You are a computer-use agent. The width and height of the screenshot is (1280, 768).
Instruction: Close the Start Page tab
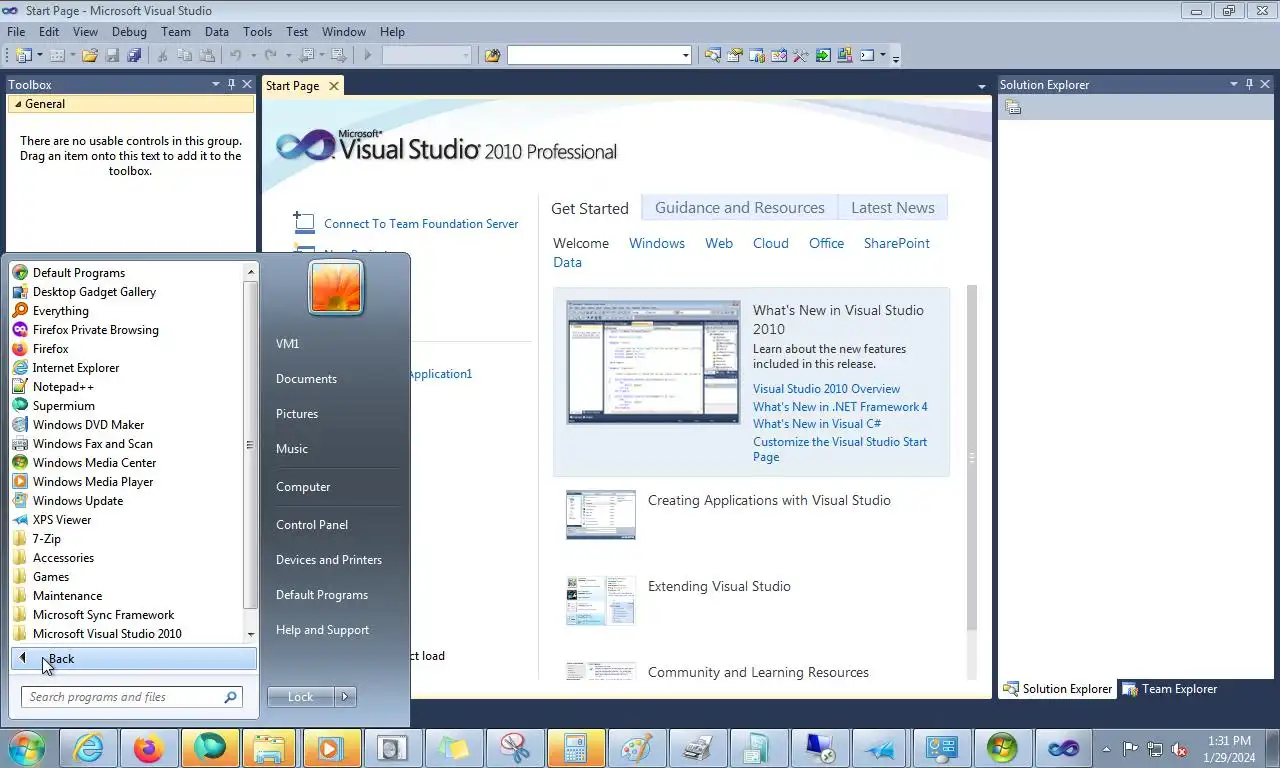coord(334,86)
